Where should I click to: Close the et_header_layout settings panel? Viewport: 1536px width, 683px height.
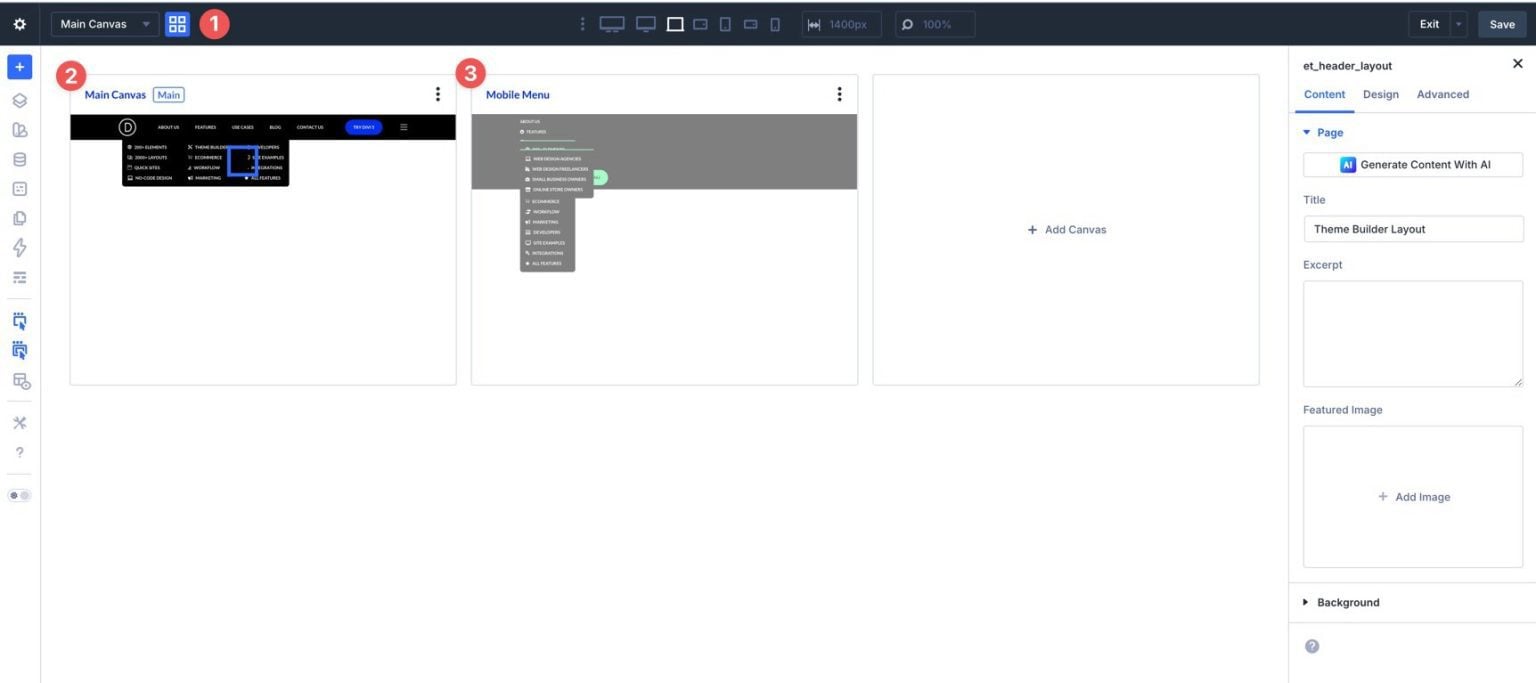coord(1517,64)
